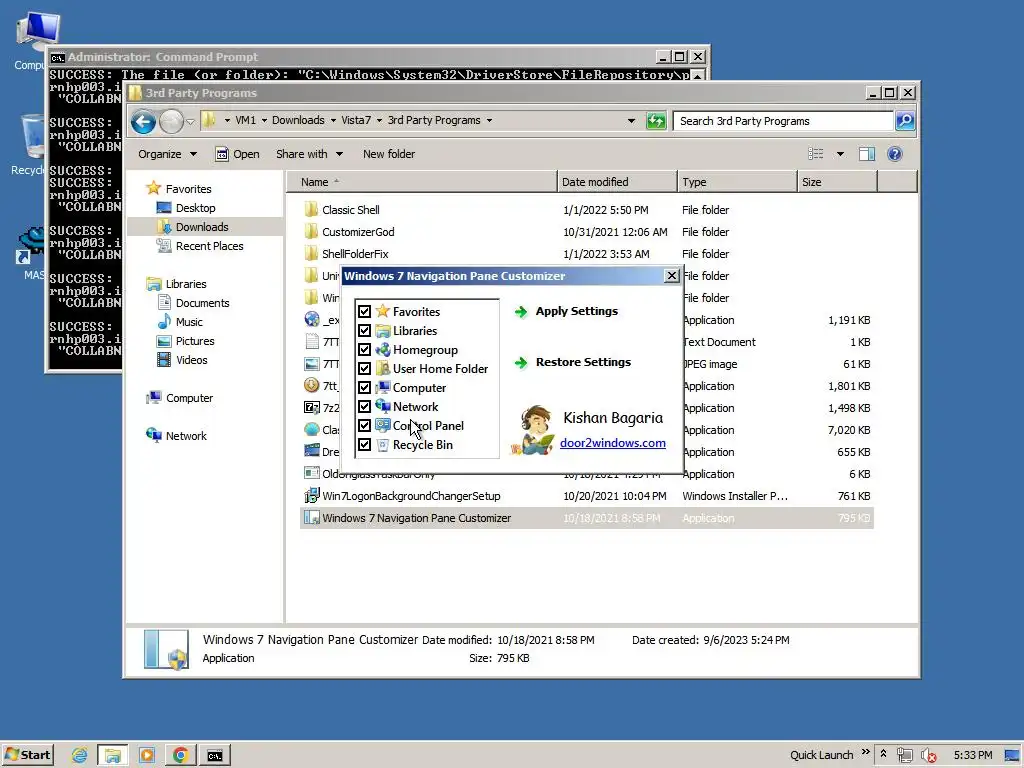Open the Organize menu
The width and height of the screenshot is (1024, 768).
(167, 154)
